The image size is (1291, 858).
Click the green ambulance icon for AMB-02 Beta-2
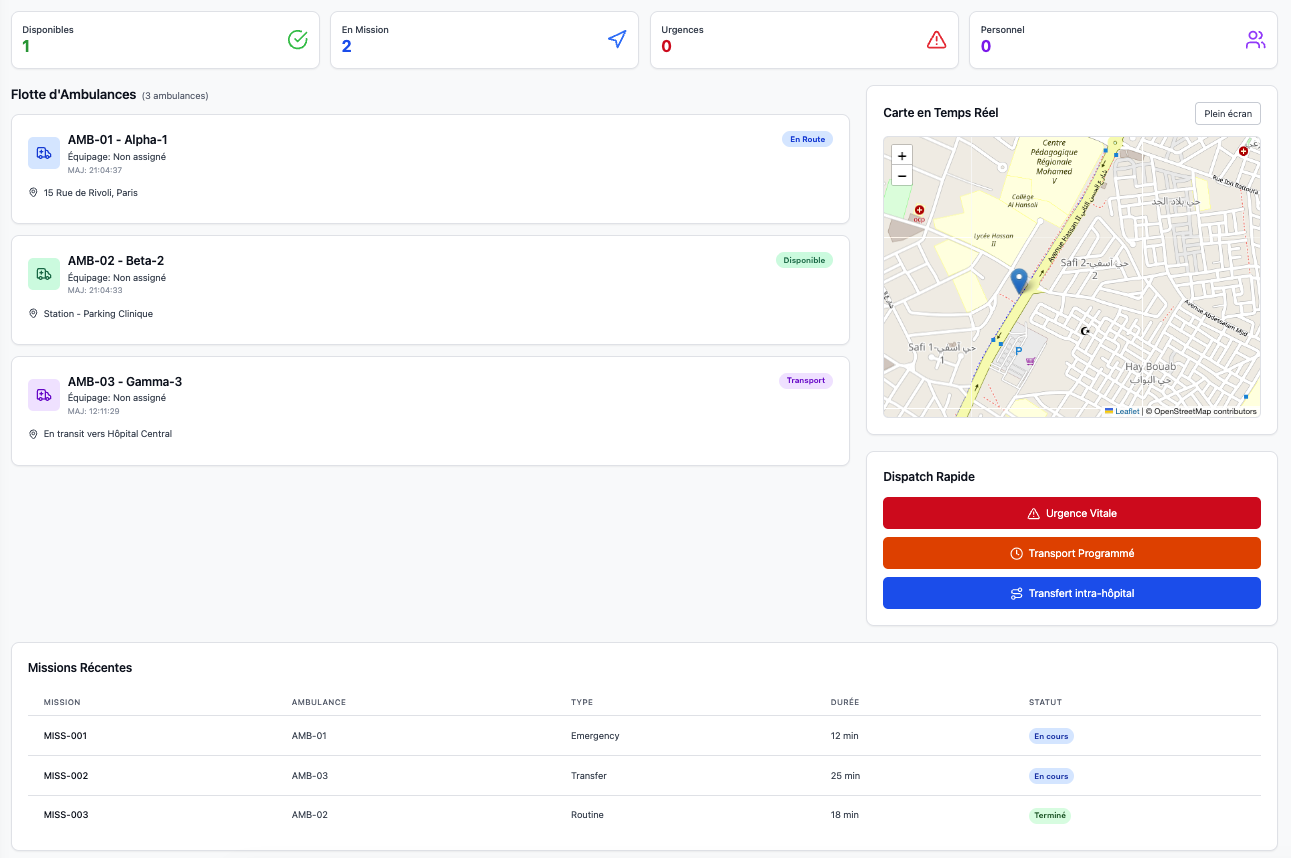(44, 274)
